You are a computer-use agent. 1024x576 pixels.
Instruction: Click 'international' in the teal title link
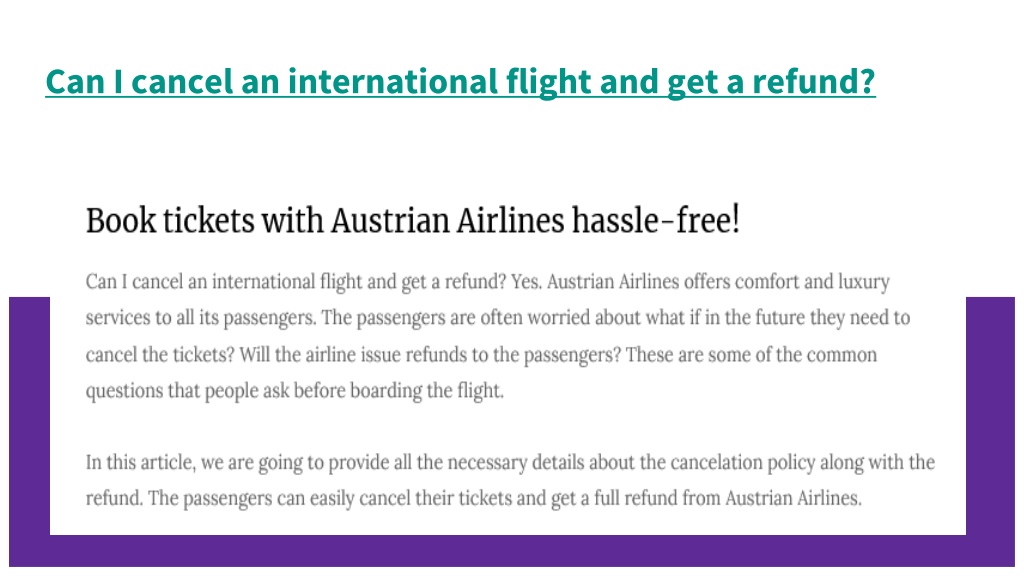(x=393, y=82)
